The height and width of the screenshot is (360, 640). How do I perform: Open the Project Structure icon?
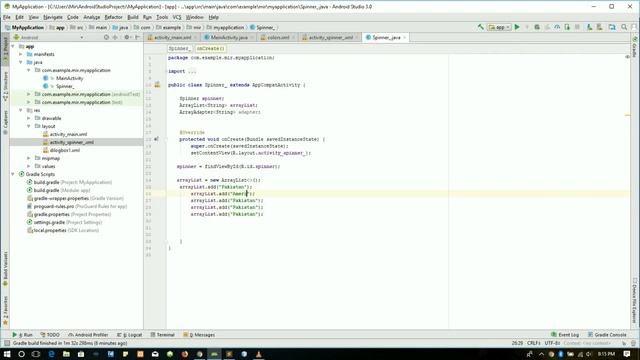[612, 27]
